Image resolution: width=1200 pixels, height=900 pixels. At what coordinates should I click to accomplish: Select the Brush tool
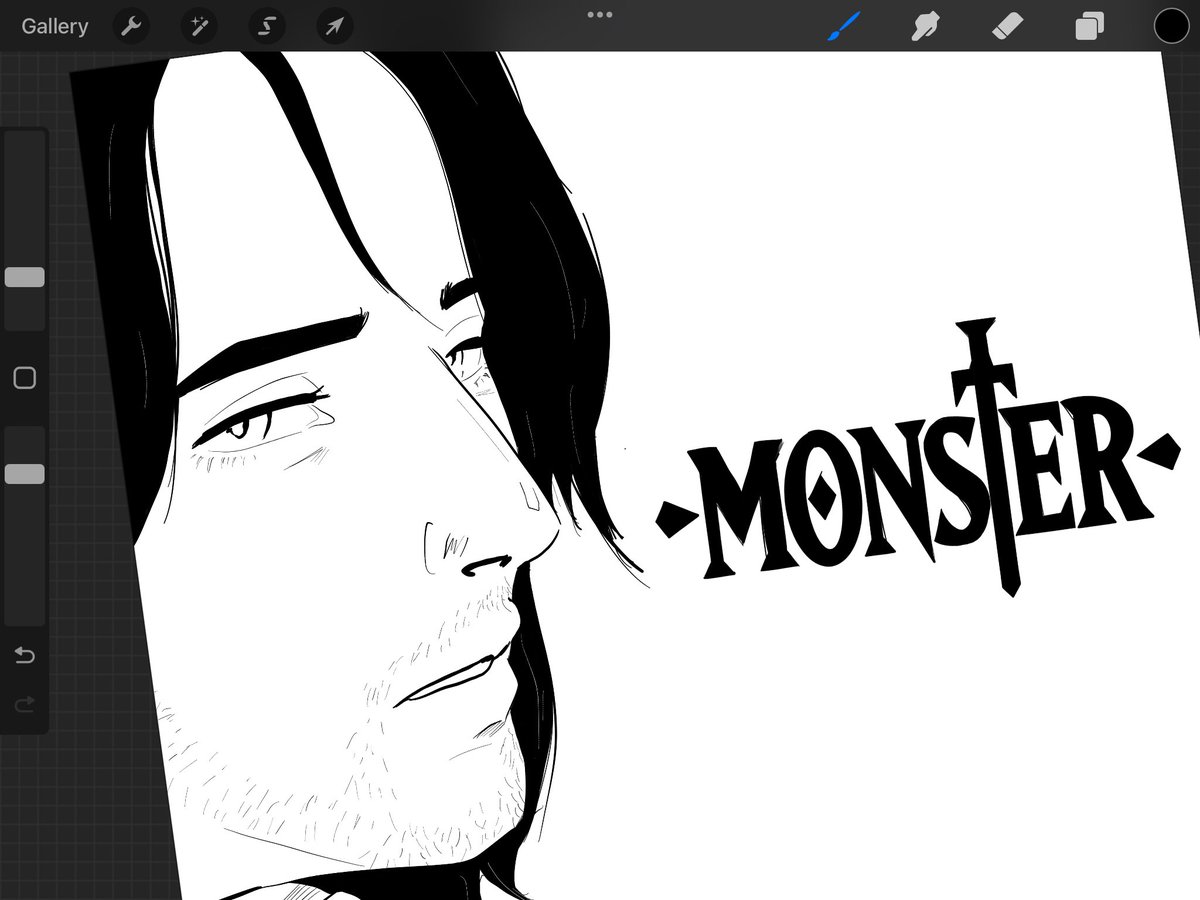click(x=844, y=26)
